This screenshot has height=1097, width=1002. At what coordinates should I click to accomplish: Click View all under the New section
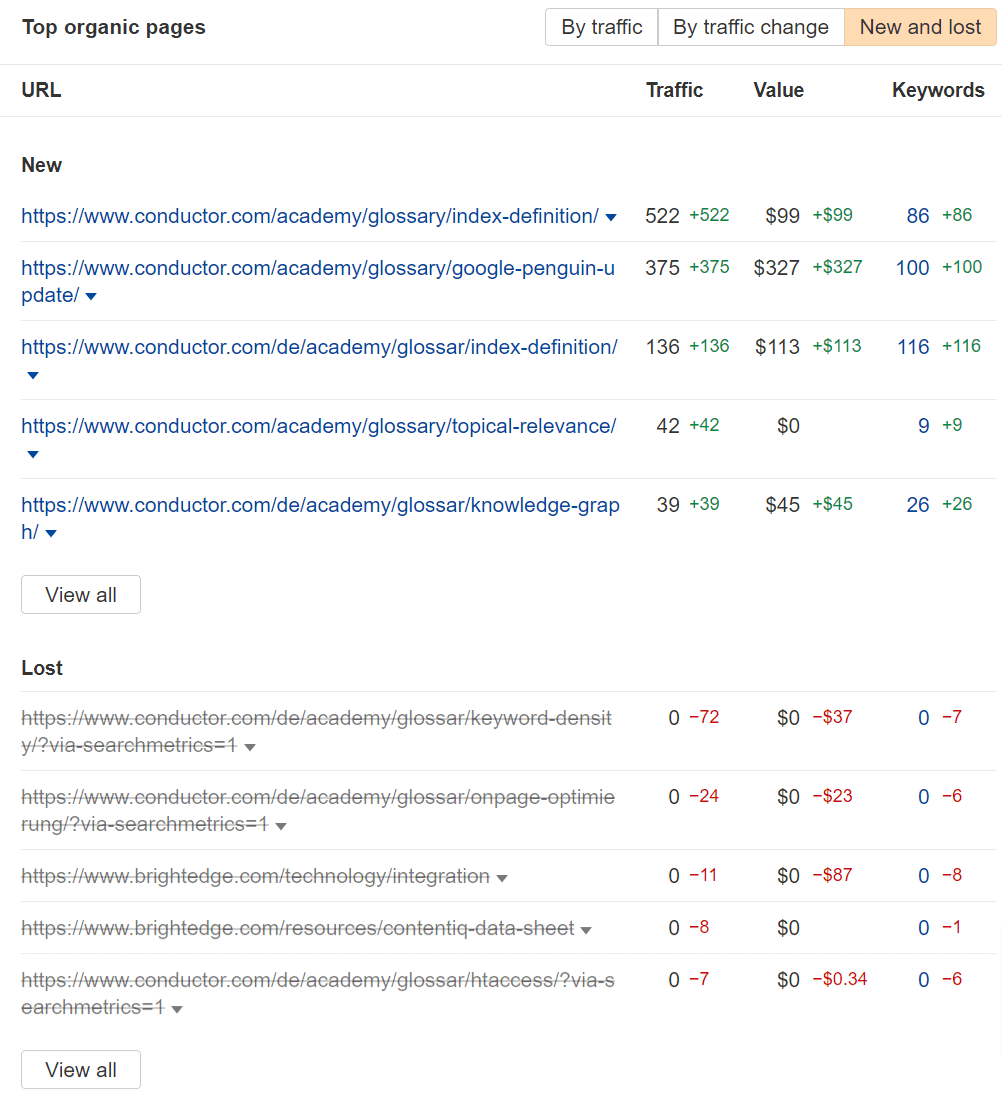pos(80,594)
